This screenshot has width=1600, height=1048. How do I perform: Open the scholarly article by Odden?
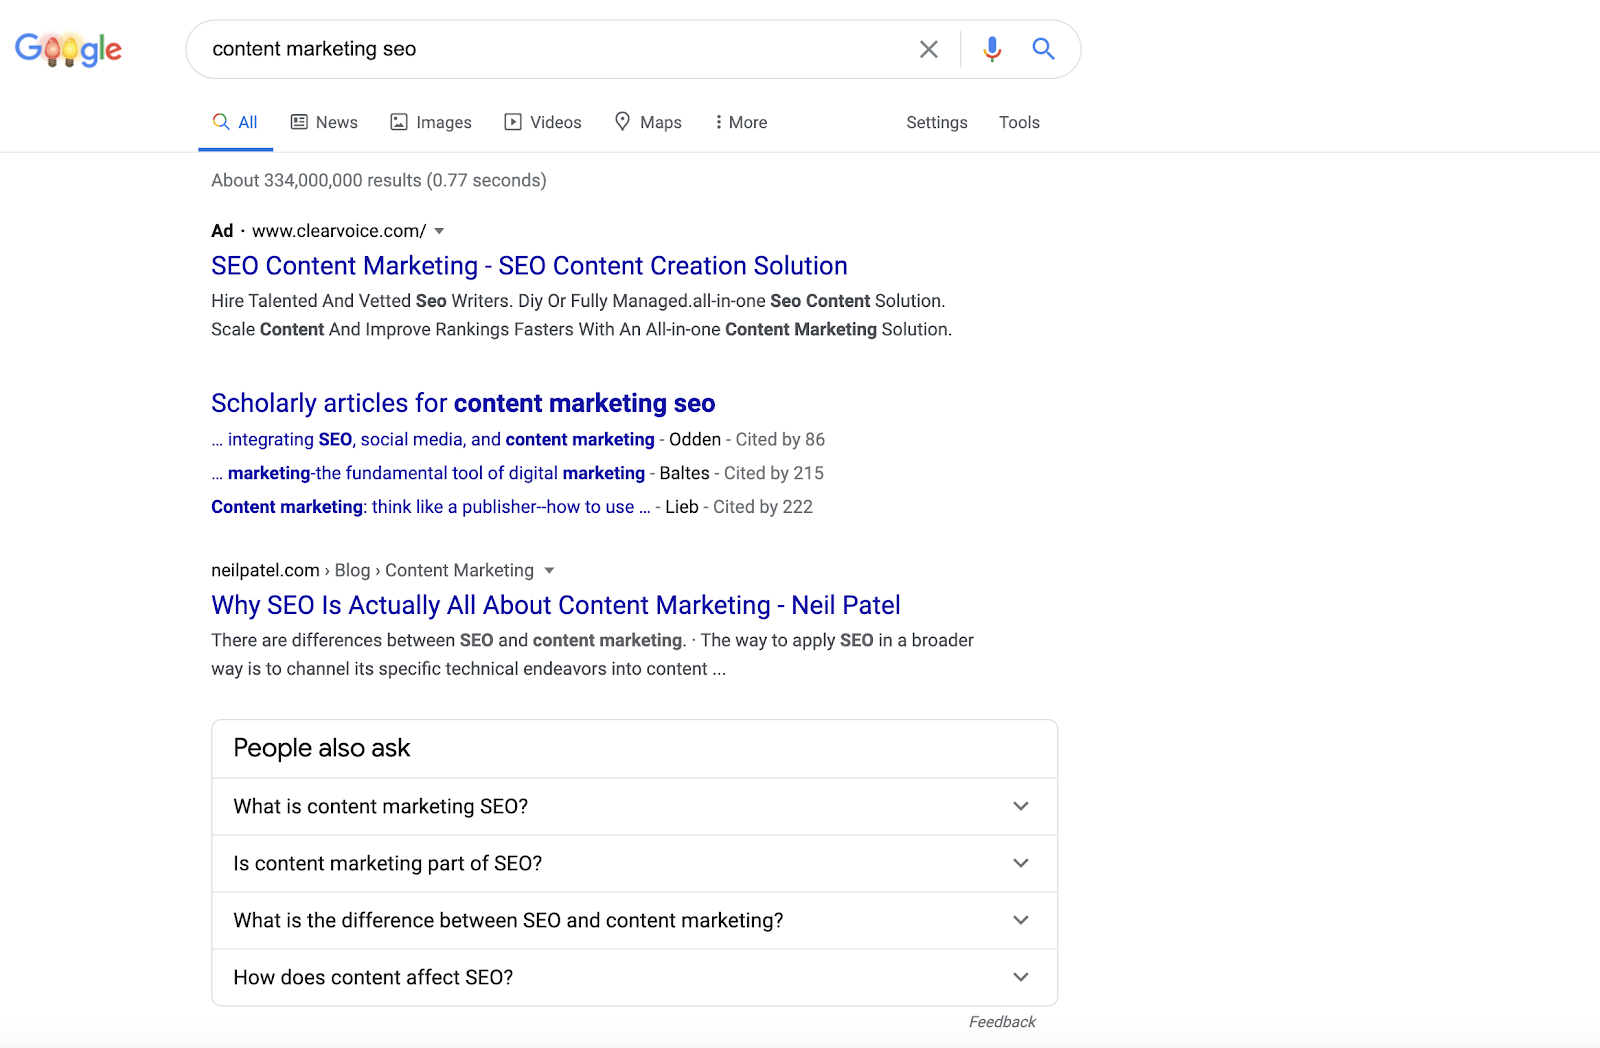coord(433,439)
